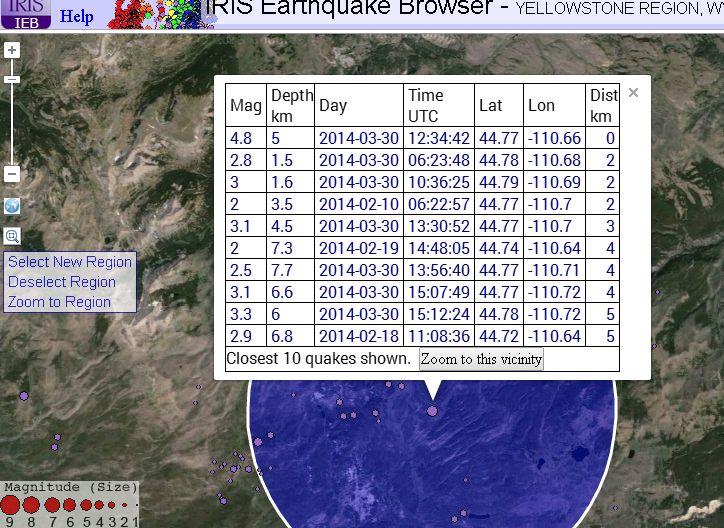Choose Zoom to Region
This screenshot has width=724, height=528.
60,302
